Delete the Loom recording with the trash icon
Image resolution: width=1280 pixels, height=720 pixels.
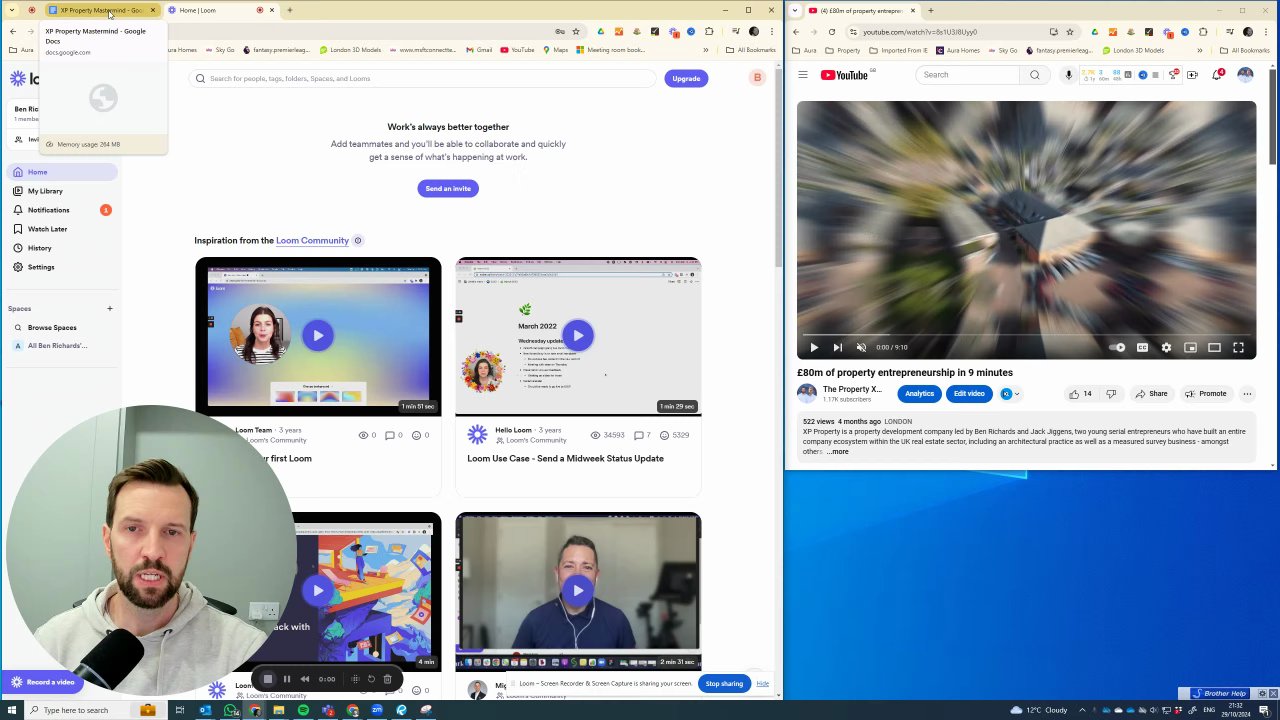(x=388, y=679)
